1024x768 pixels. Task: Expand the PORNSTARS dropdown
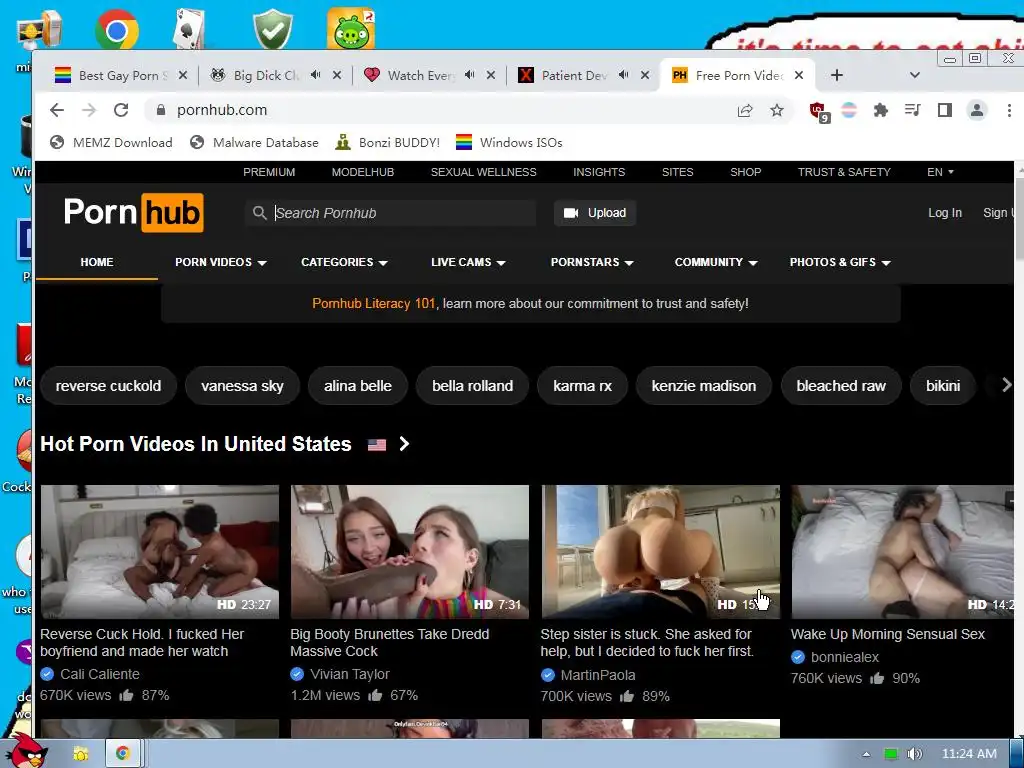[x=592, y=262]
